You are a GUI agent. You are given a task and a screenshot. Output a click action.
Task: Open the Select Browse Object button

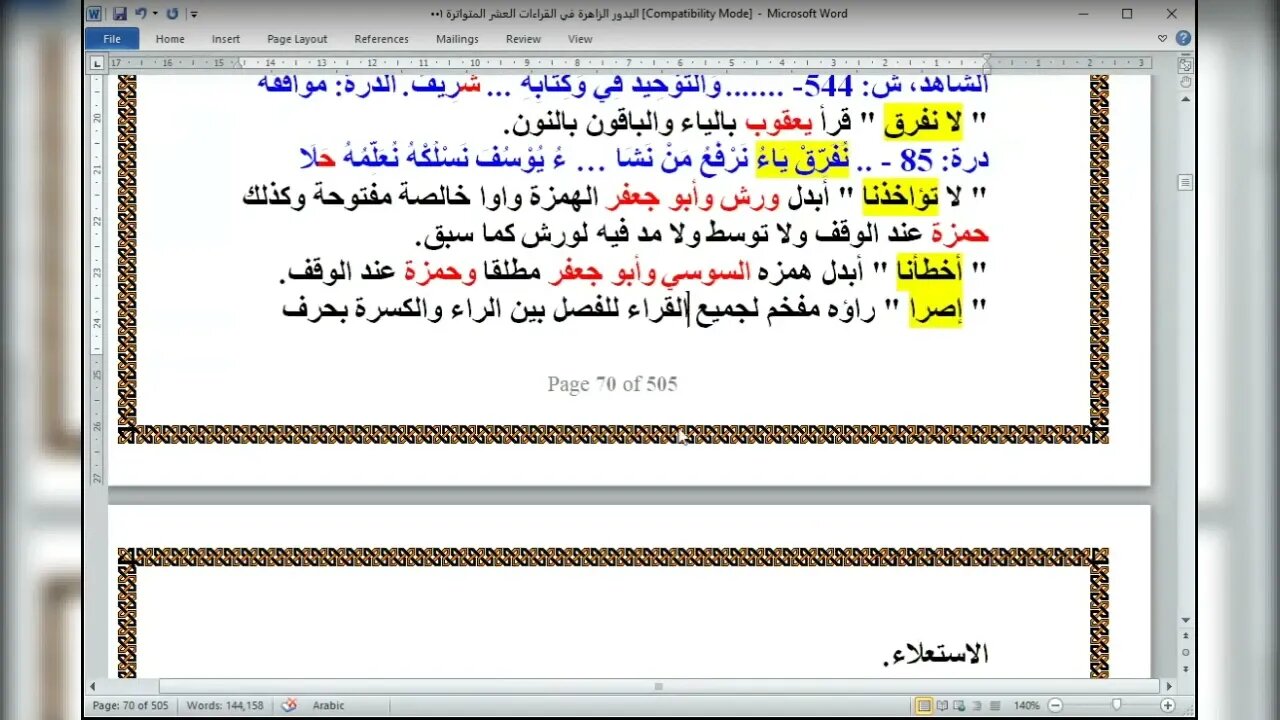(1185, 652)
